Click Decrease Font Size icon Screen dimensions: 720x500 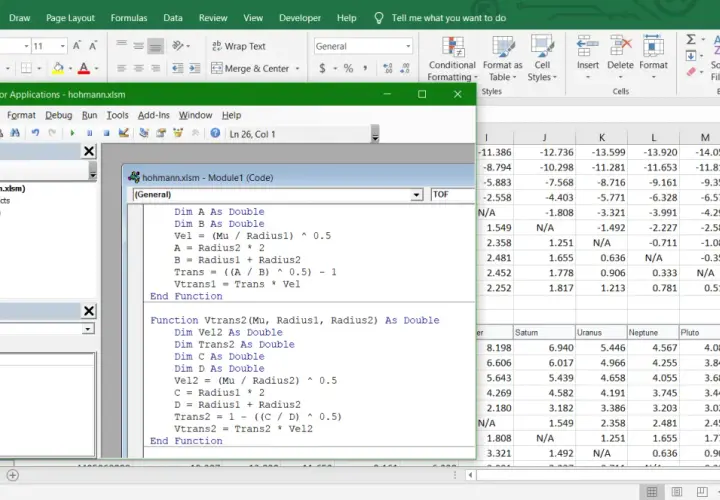point(93,45)
